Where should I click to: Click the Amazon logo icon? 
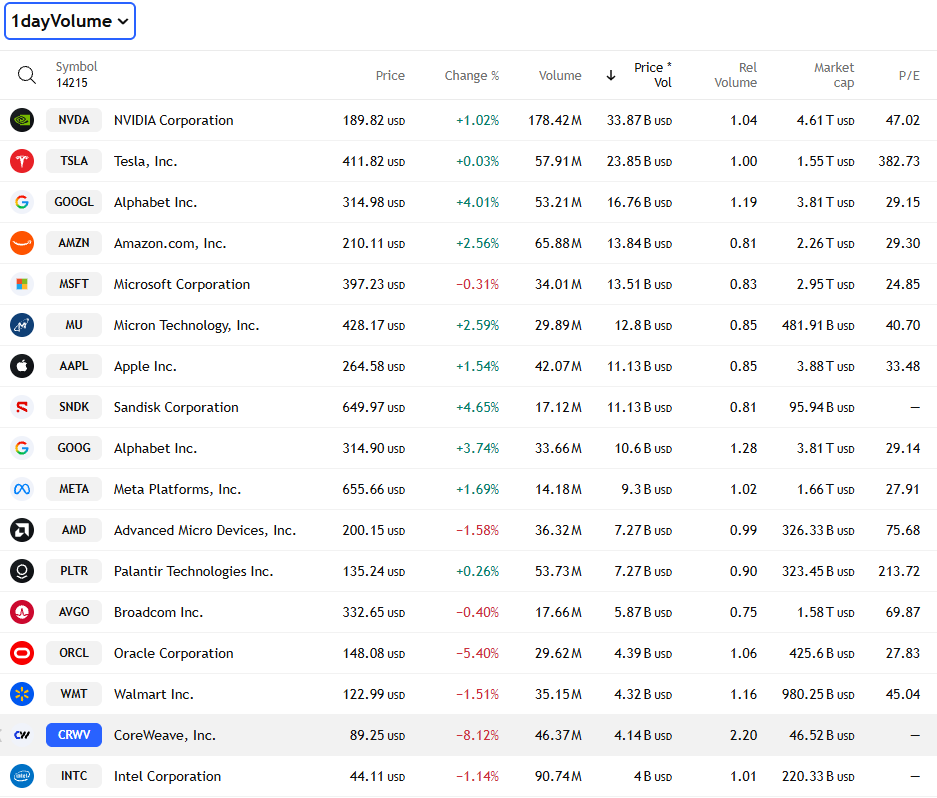pos(22,243)
